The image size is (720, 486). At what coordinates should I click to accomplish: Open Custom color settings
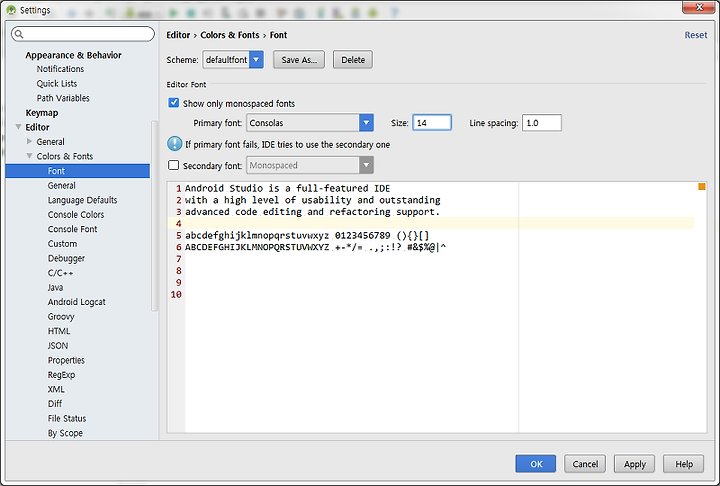[62, 244]
